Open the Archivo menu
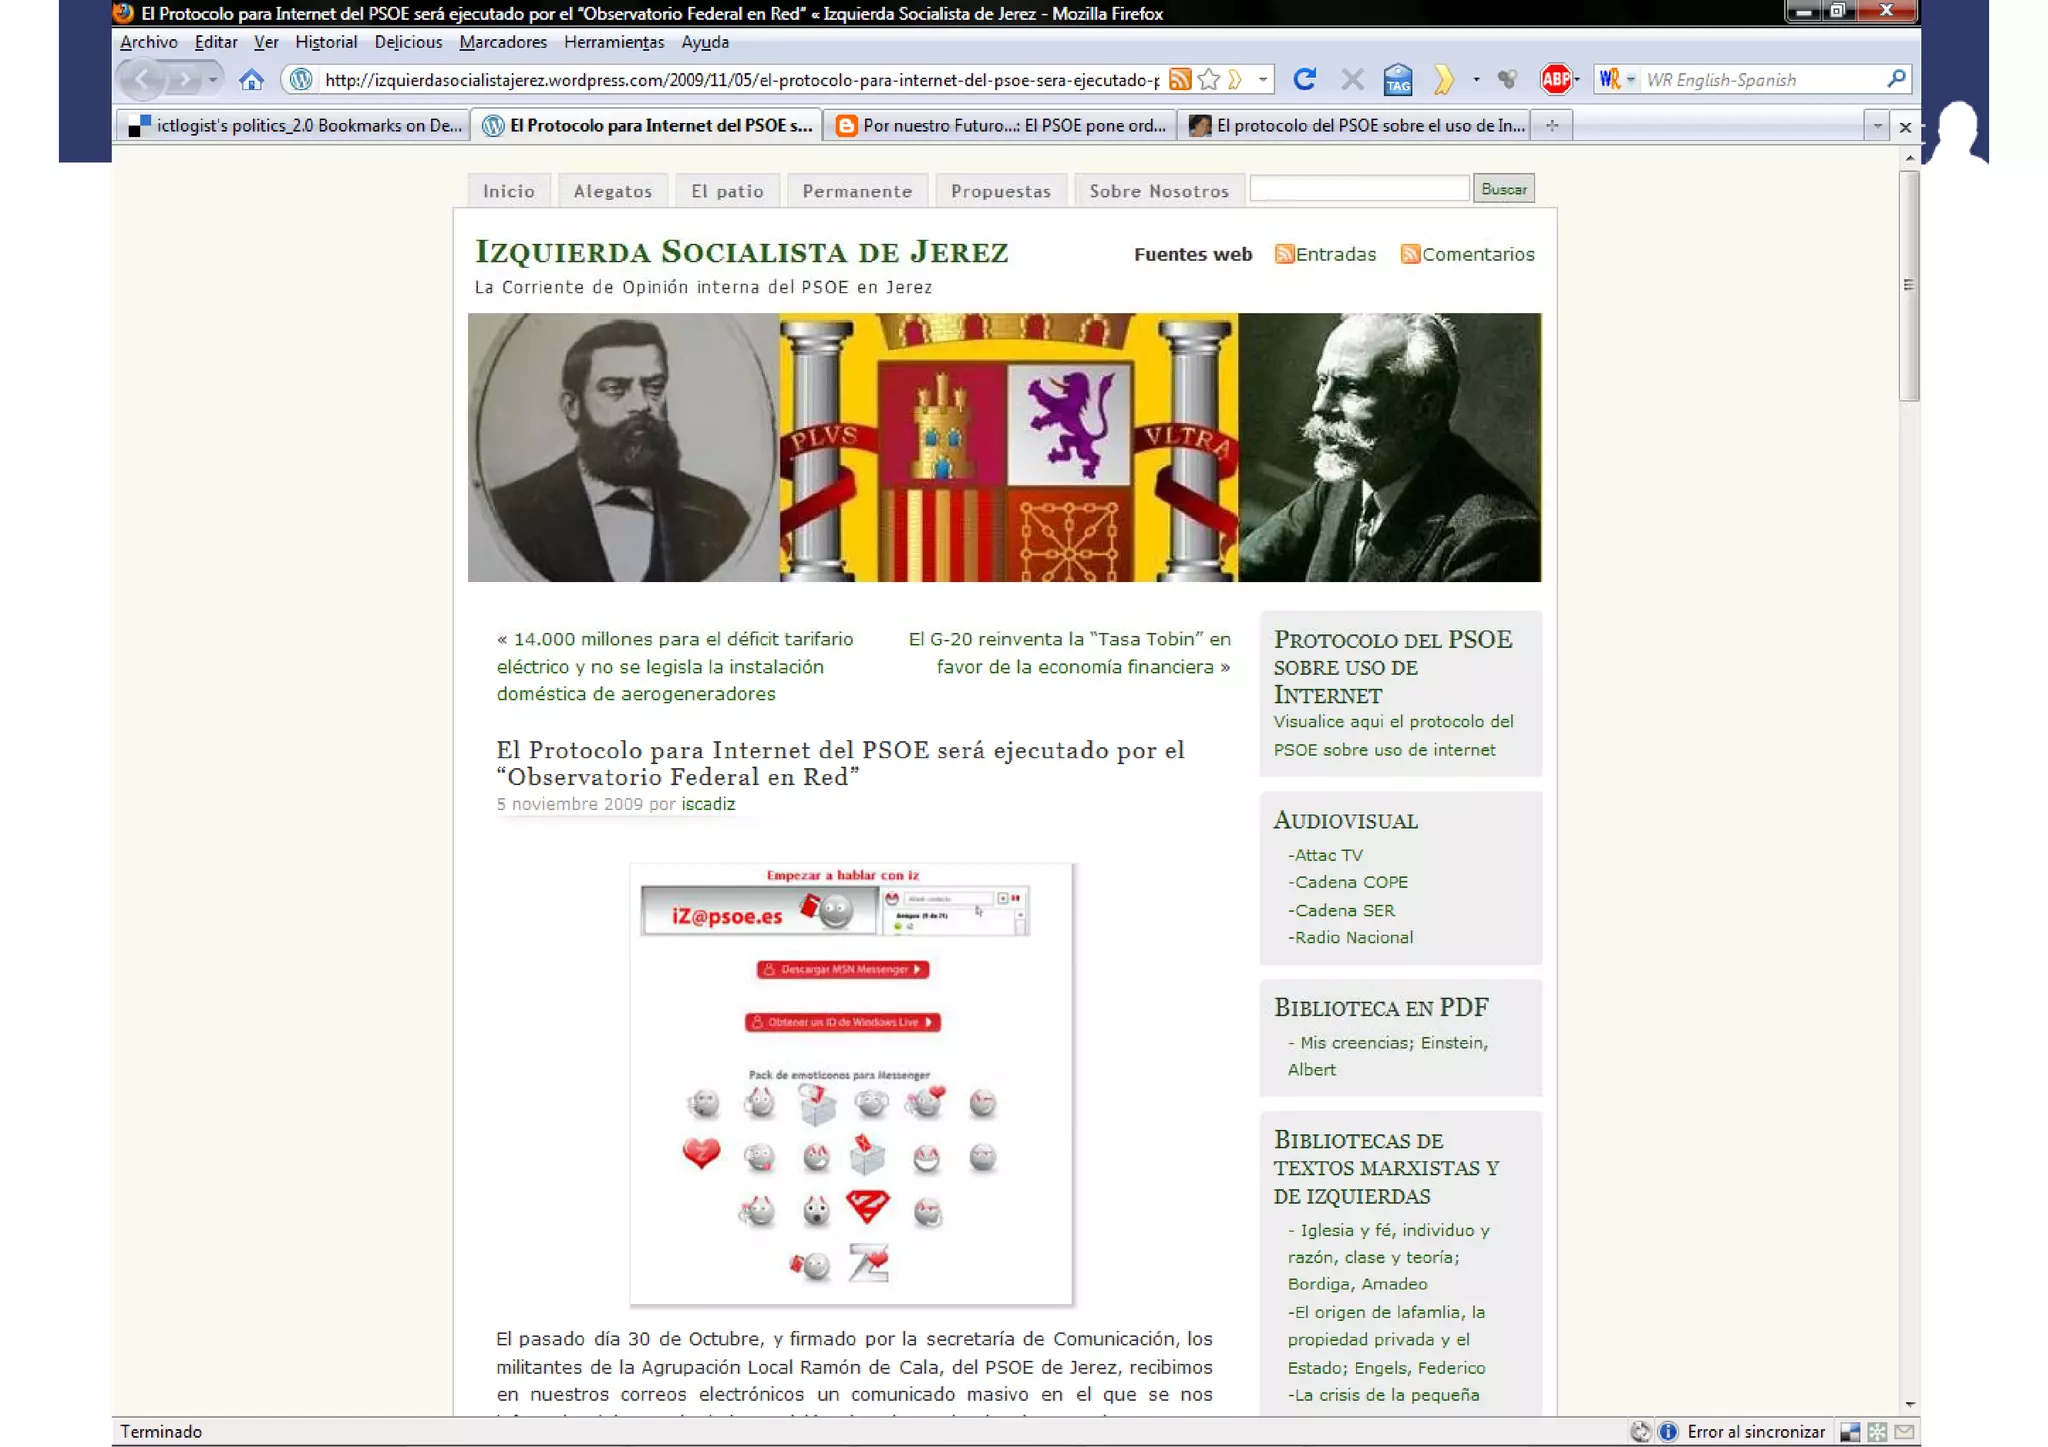The image size is (2048, 1447). tap(148, 42)
